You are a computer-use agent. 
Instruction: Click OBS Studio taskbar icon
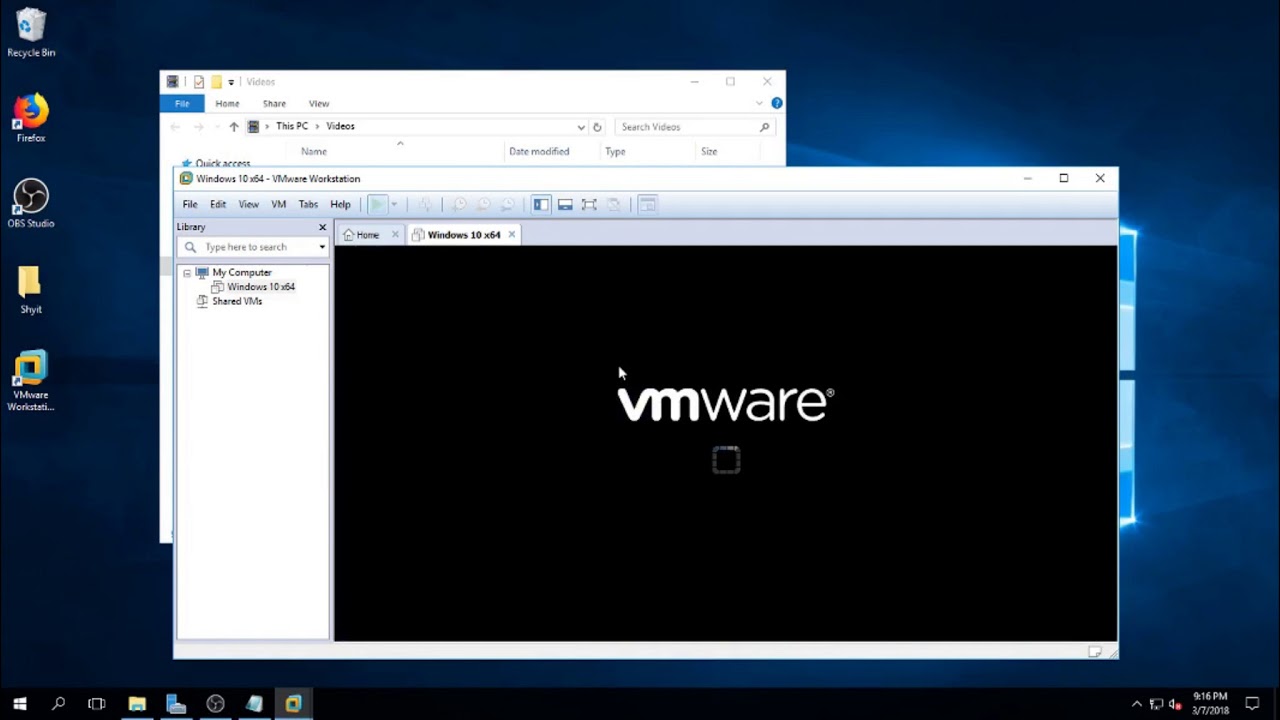tap(215, 704)
